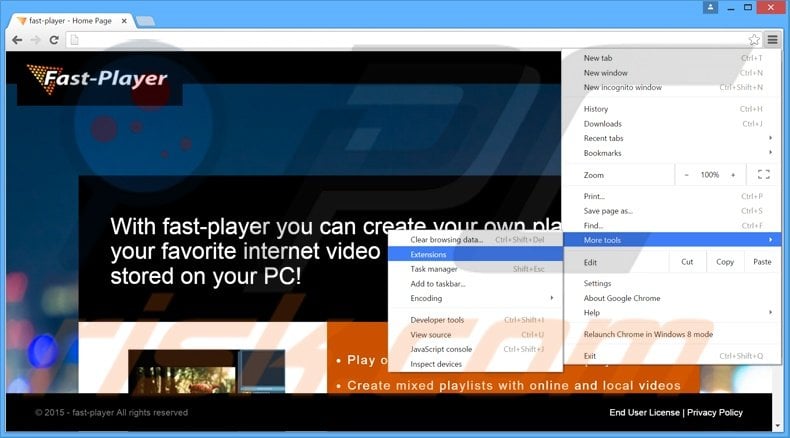Open the Chrome hamburger menu icon

(772, 39)
